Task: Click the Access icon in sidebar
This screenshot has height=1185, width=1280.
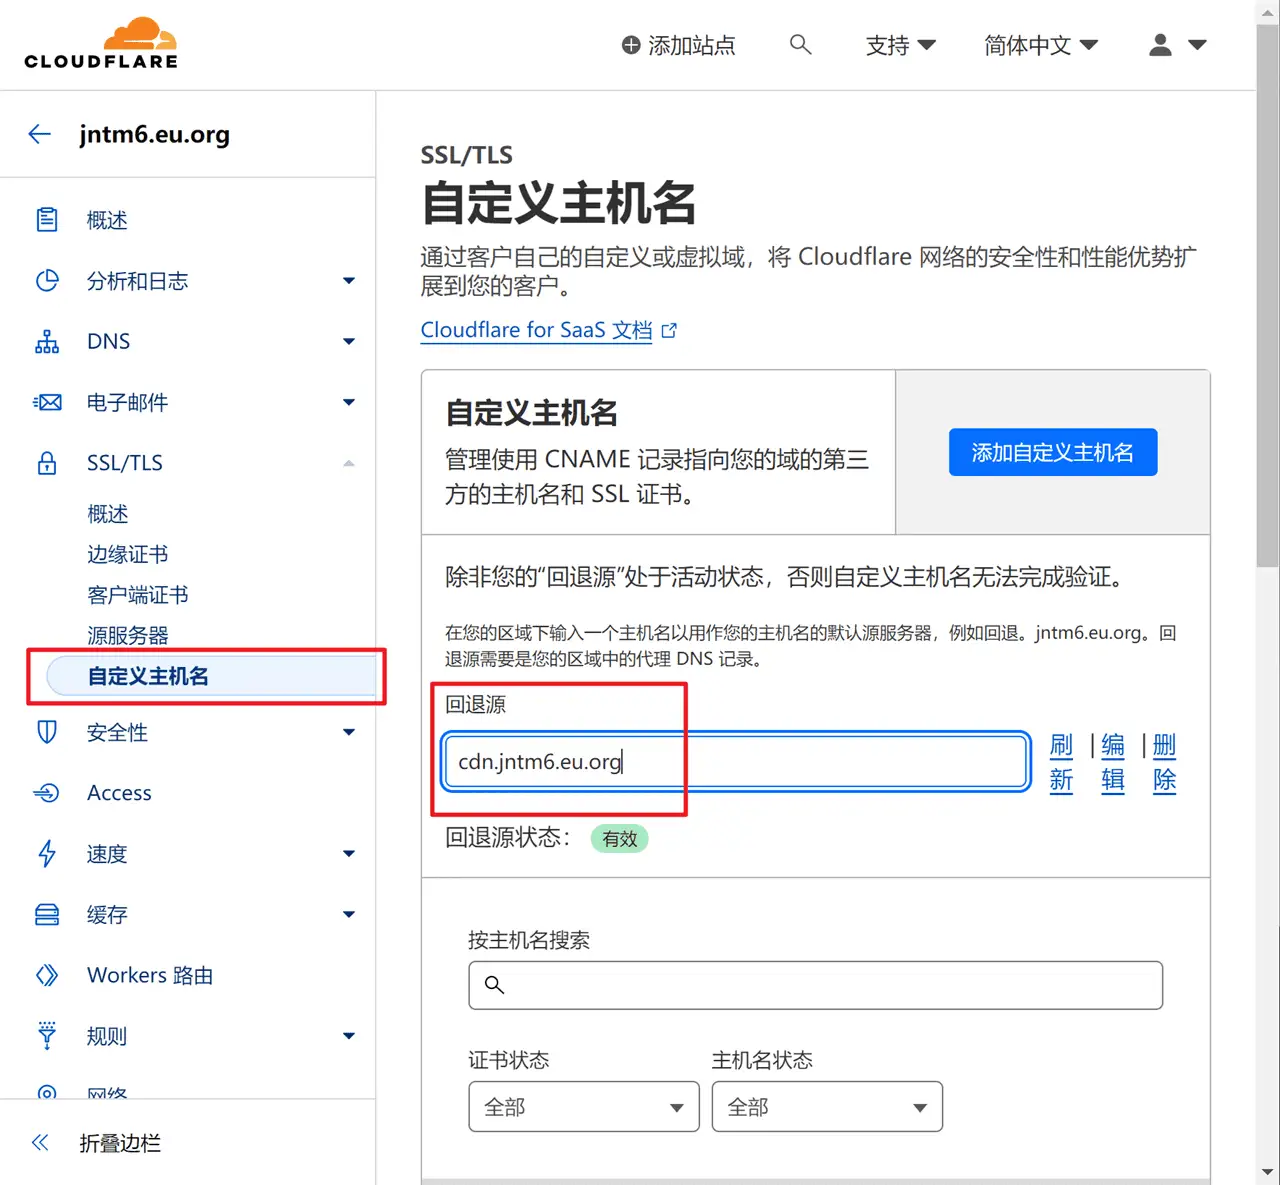Action: tap(47, 793)
